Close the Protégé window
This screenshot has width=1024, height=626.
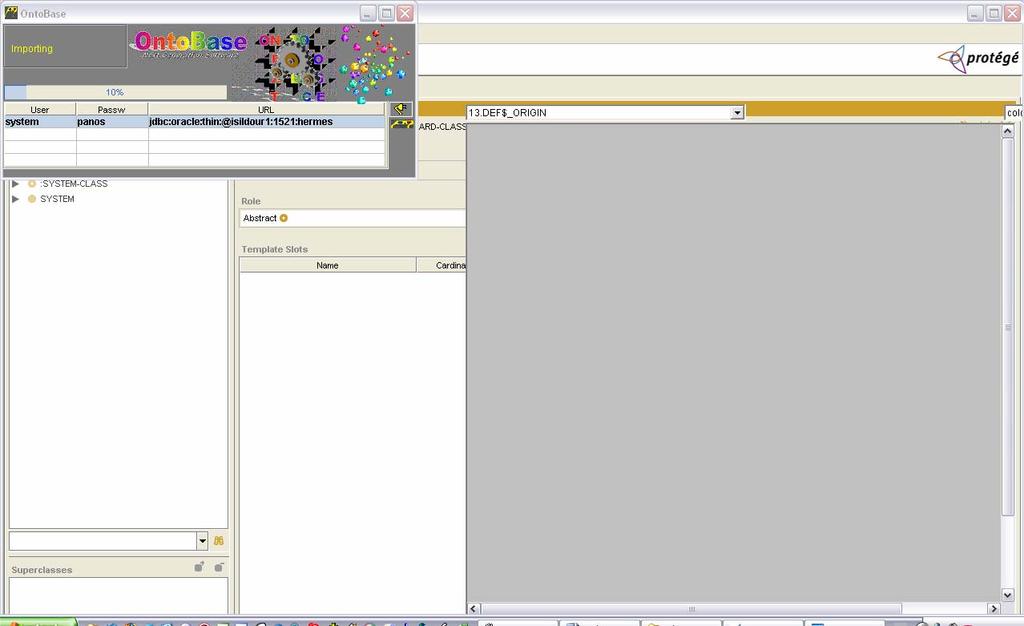tap(1012, 13)
